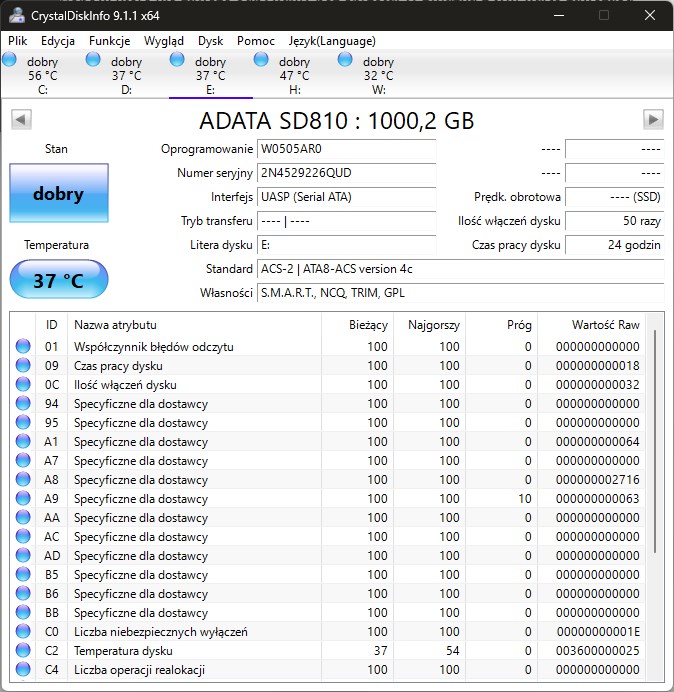Image resolution: width=674 pixels, height=692 pixels.
Task: Minimize the CrystalDiskInfo window
Action: (x=559, y=15)
